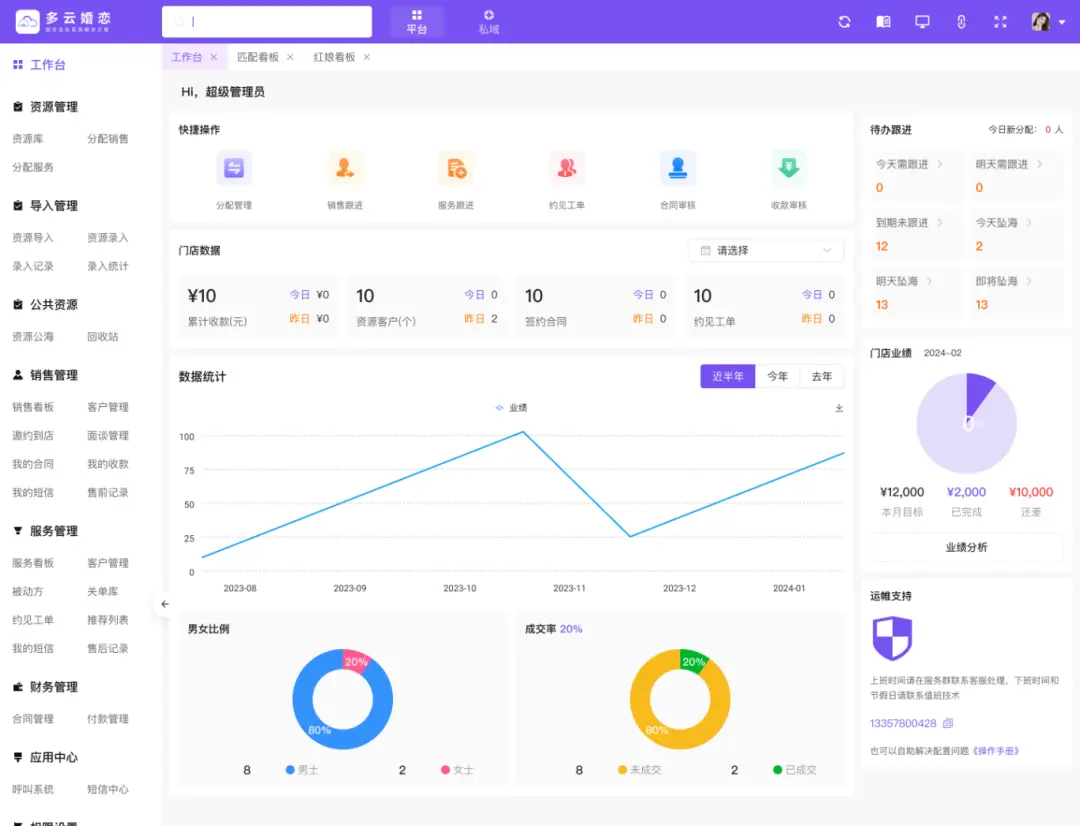Switch to the 匹配看板 tab

point(258,57)
